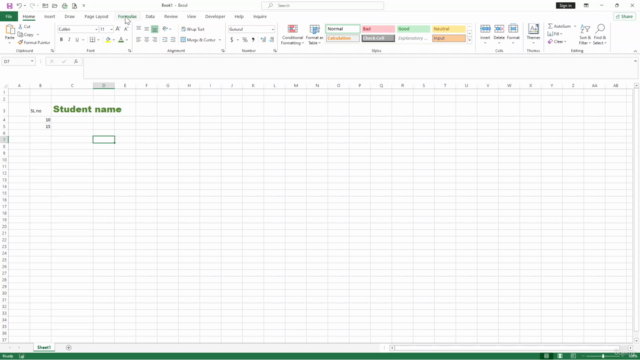Open the File tab
This screenshot has height=360, width=640.
tap(9, 17)
